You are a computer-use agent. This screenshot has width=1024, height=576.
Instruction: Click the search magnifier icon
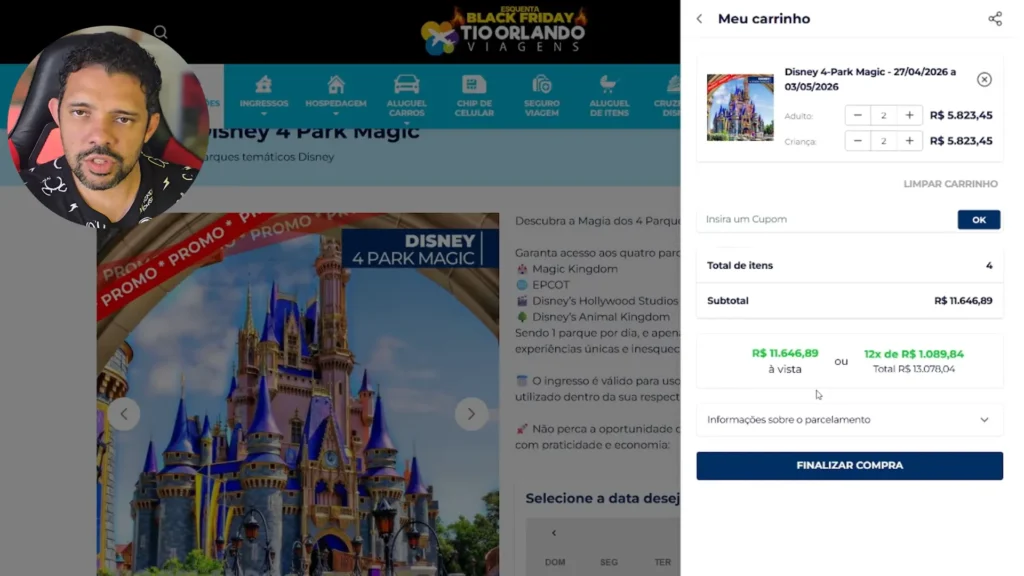(x=161, y=32)
